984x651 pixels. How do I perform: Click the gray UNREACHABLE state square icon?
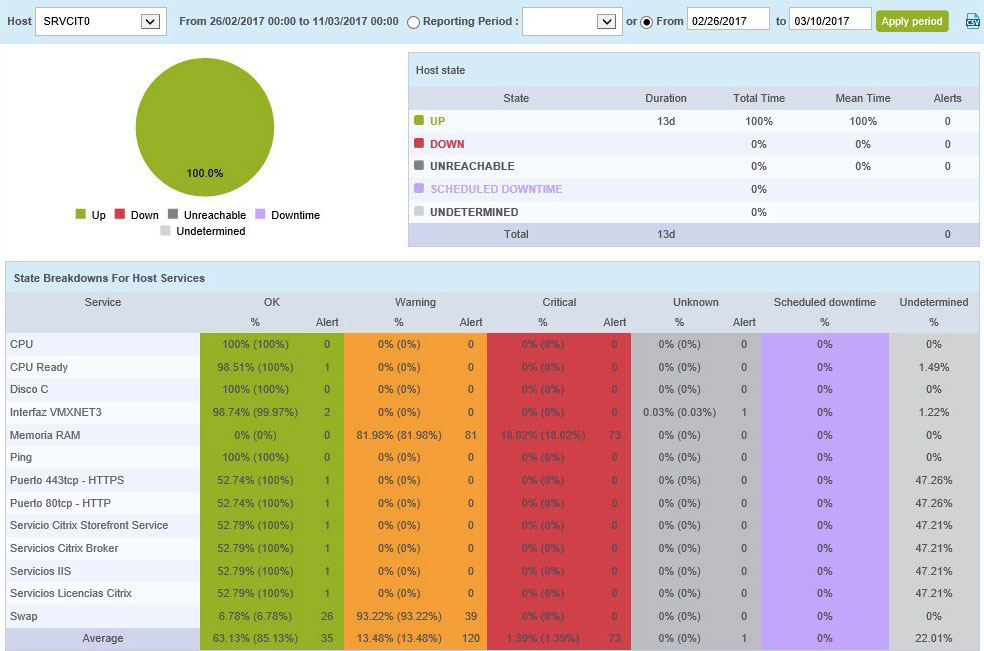tap(419, 166)
